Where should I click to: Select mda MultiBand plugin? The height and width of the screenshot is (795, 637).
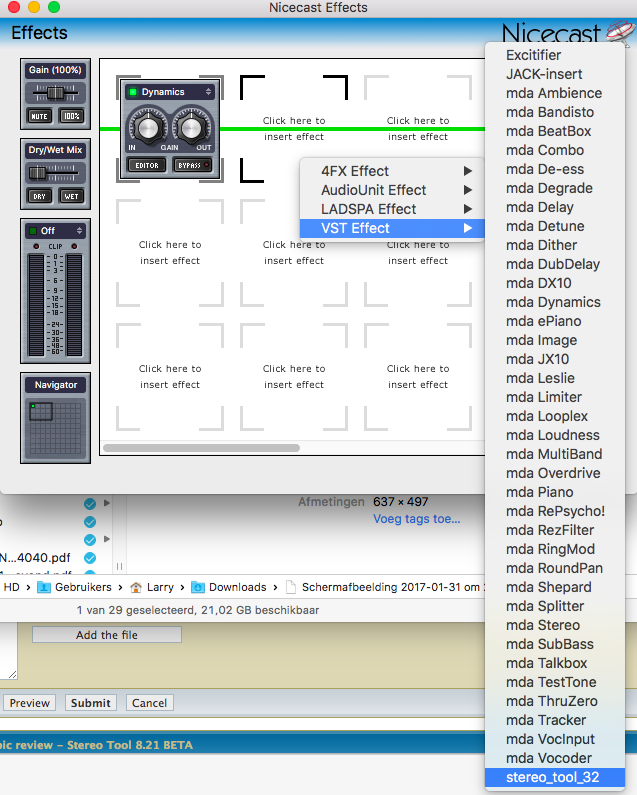click(555, 454)
